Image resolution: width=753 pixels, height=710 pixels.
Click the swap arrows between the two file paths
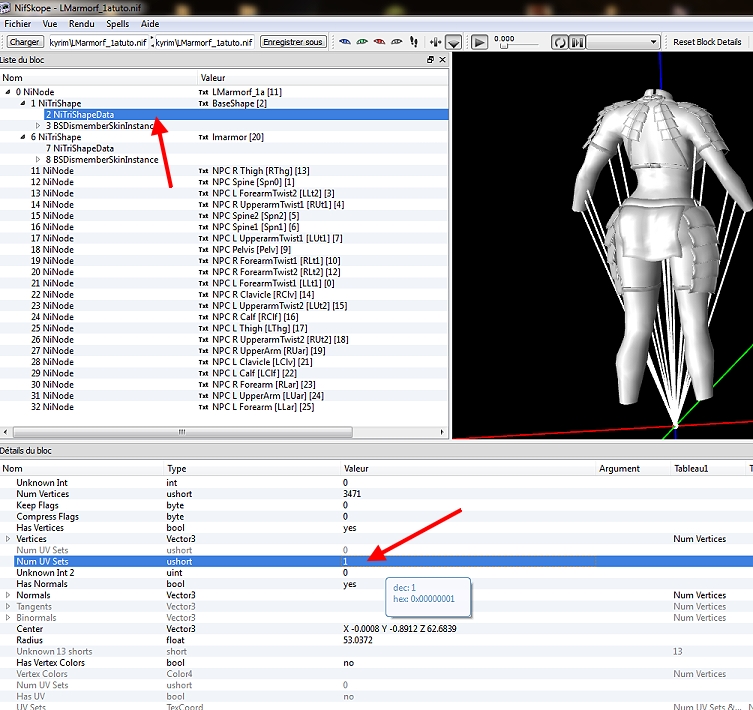click(x=152, y=42)
